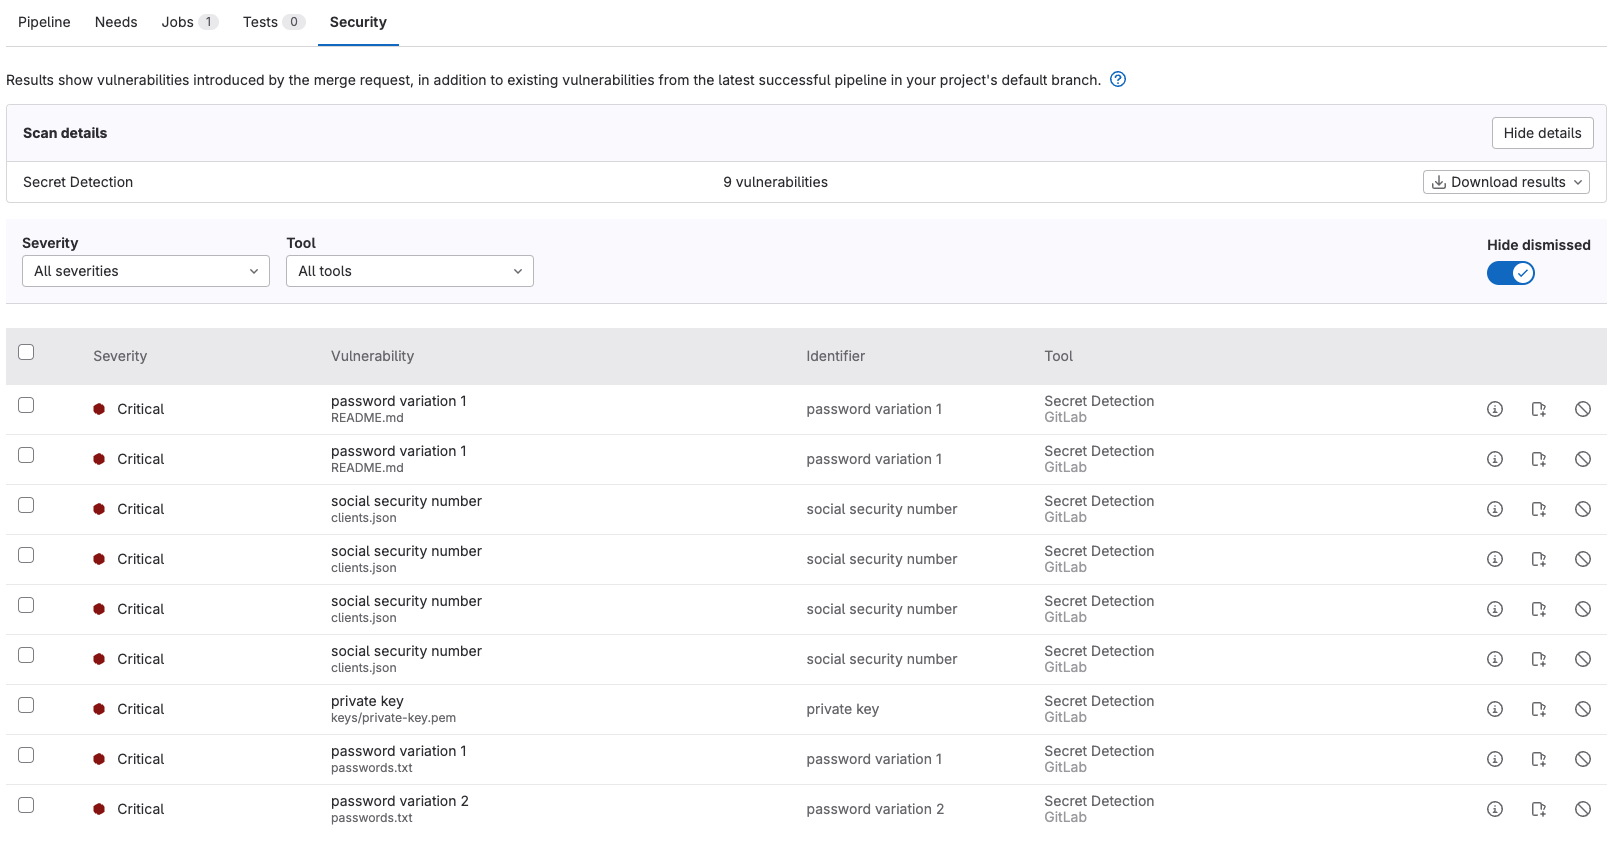1617x849 pixels.
Task: Turn off the Hide dismissed toggle
Action: click(1510, 273)
